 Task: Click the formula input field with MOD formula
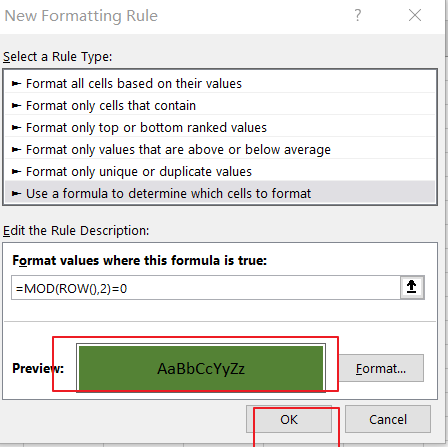click(206, 288)
